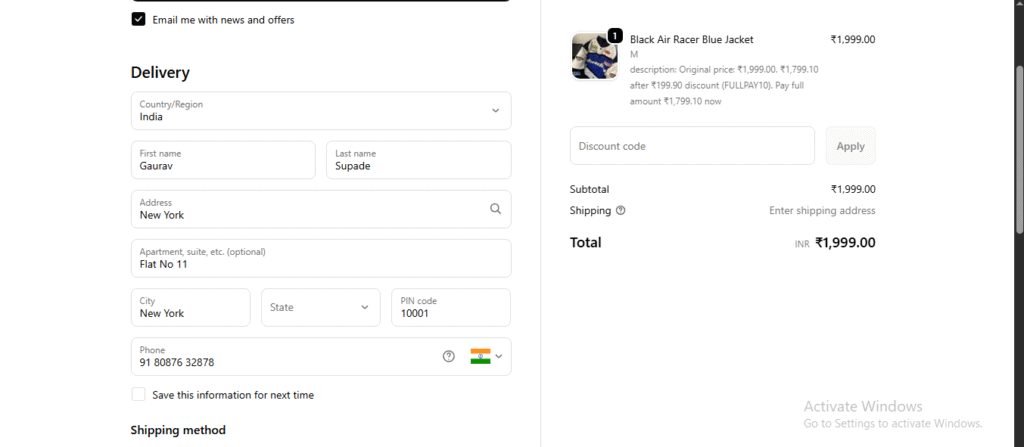This screenshot has height=447, width=1024.
Task: Click the quantity badge on product image
Action: click(x=615, y=36)
